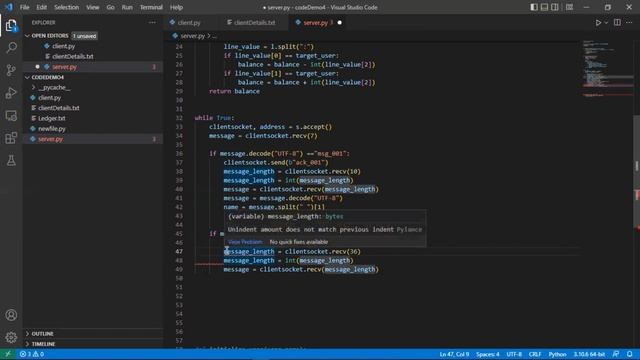640x360 pixels.
Task: Open the Go menu
Action: click(111, 7)
